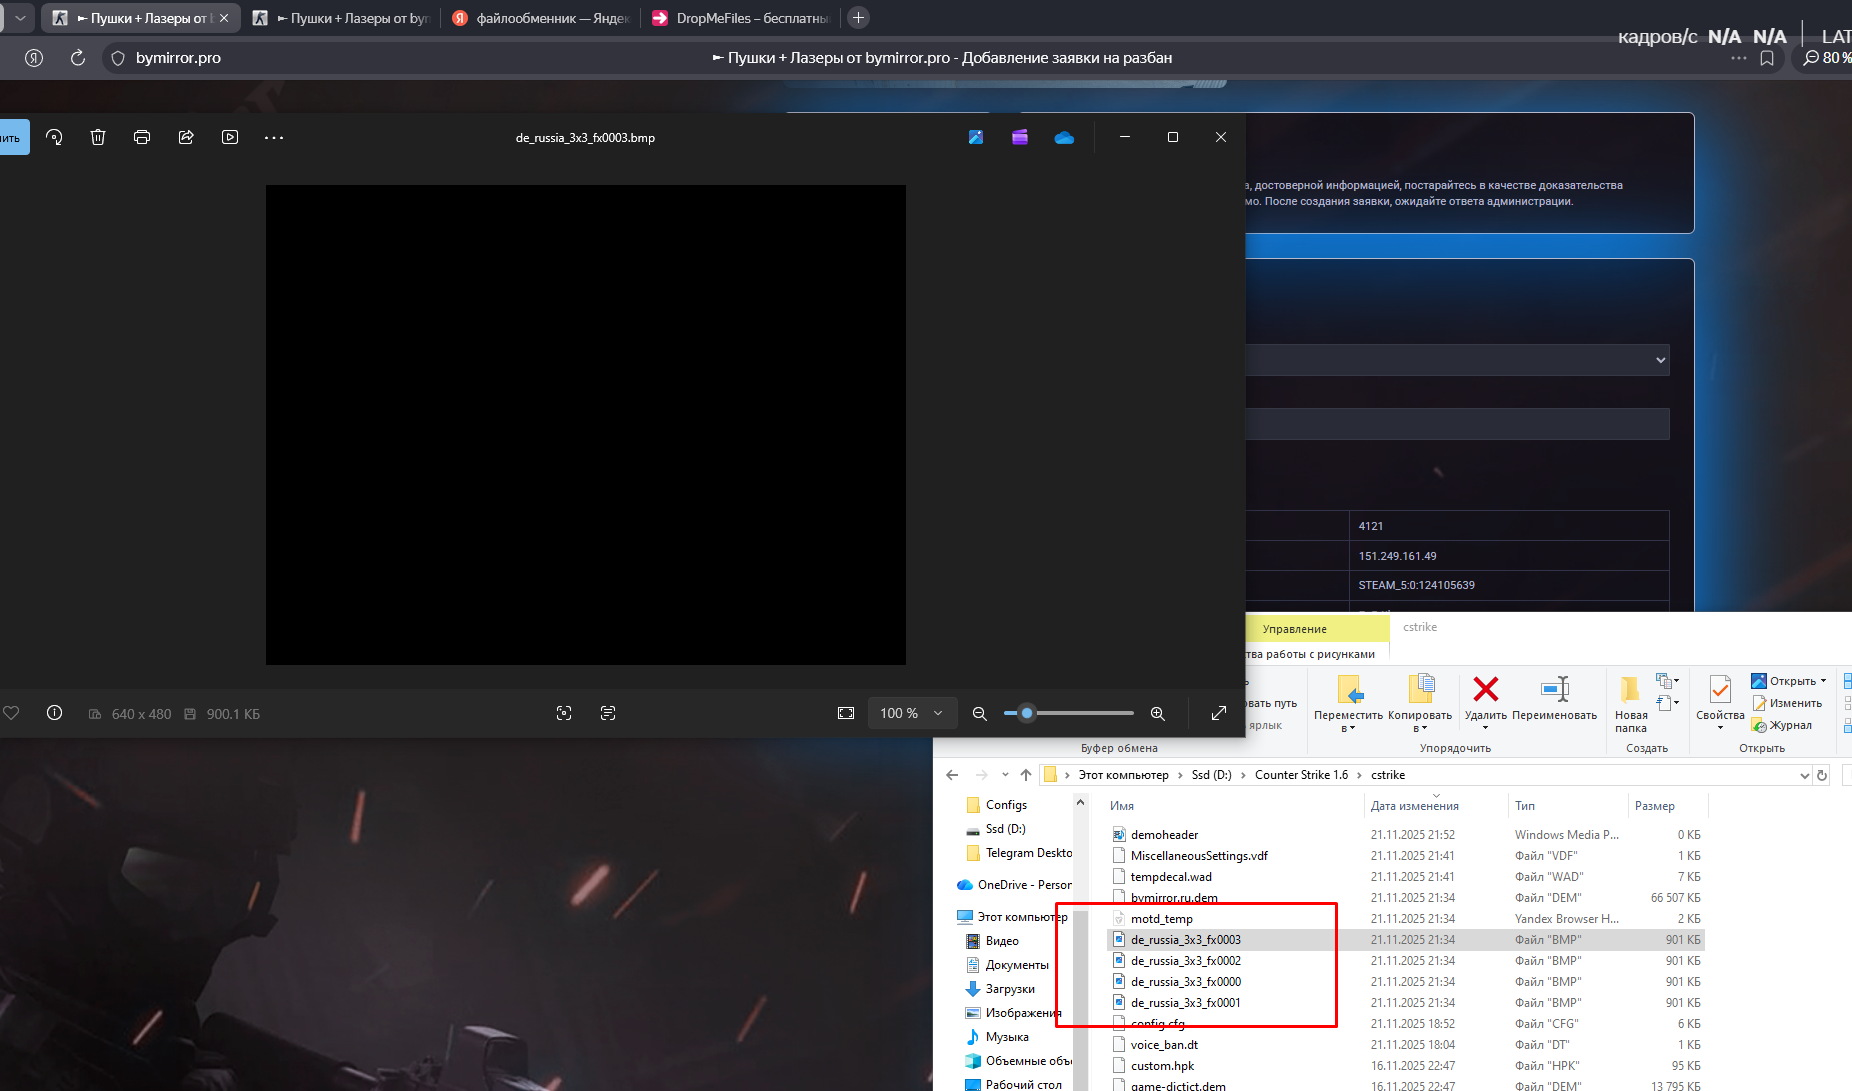Click the Удалить button in ribbon
The image size is (1852, 1091).
(x=1485, y=698)
